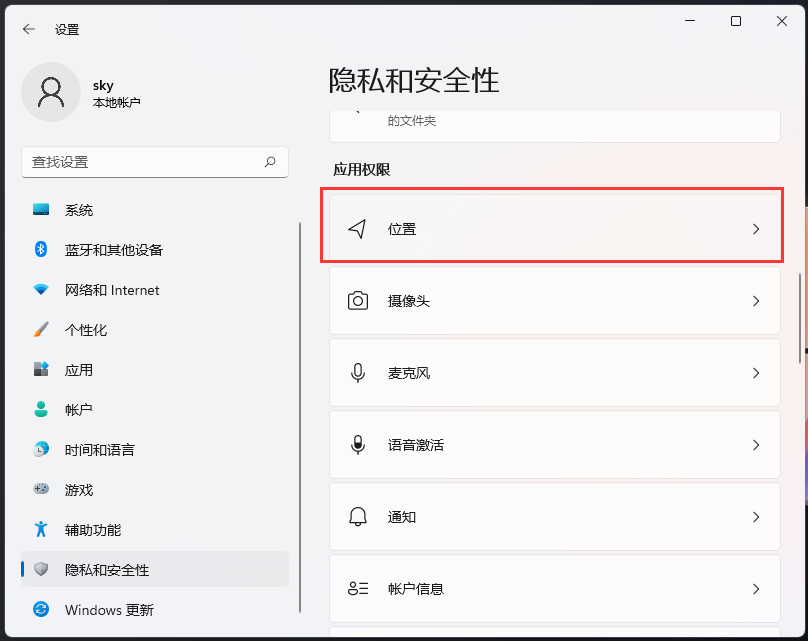Click the Camera (摄像头) icon
The height and width of the screenshot is (641, 808).
(x=357, y=300)
